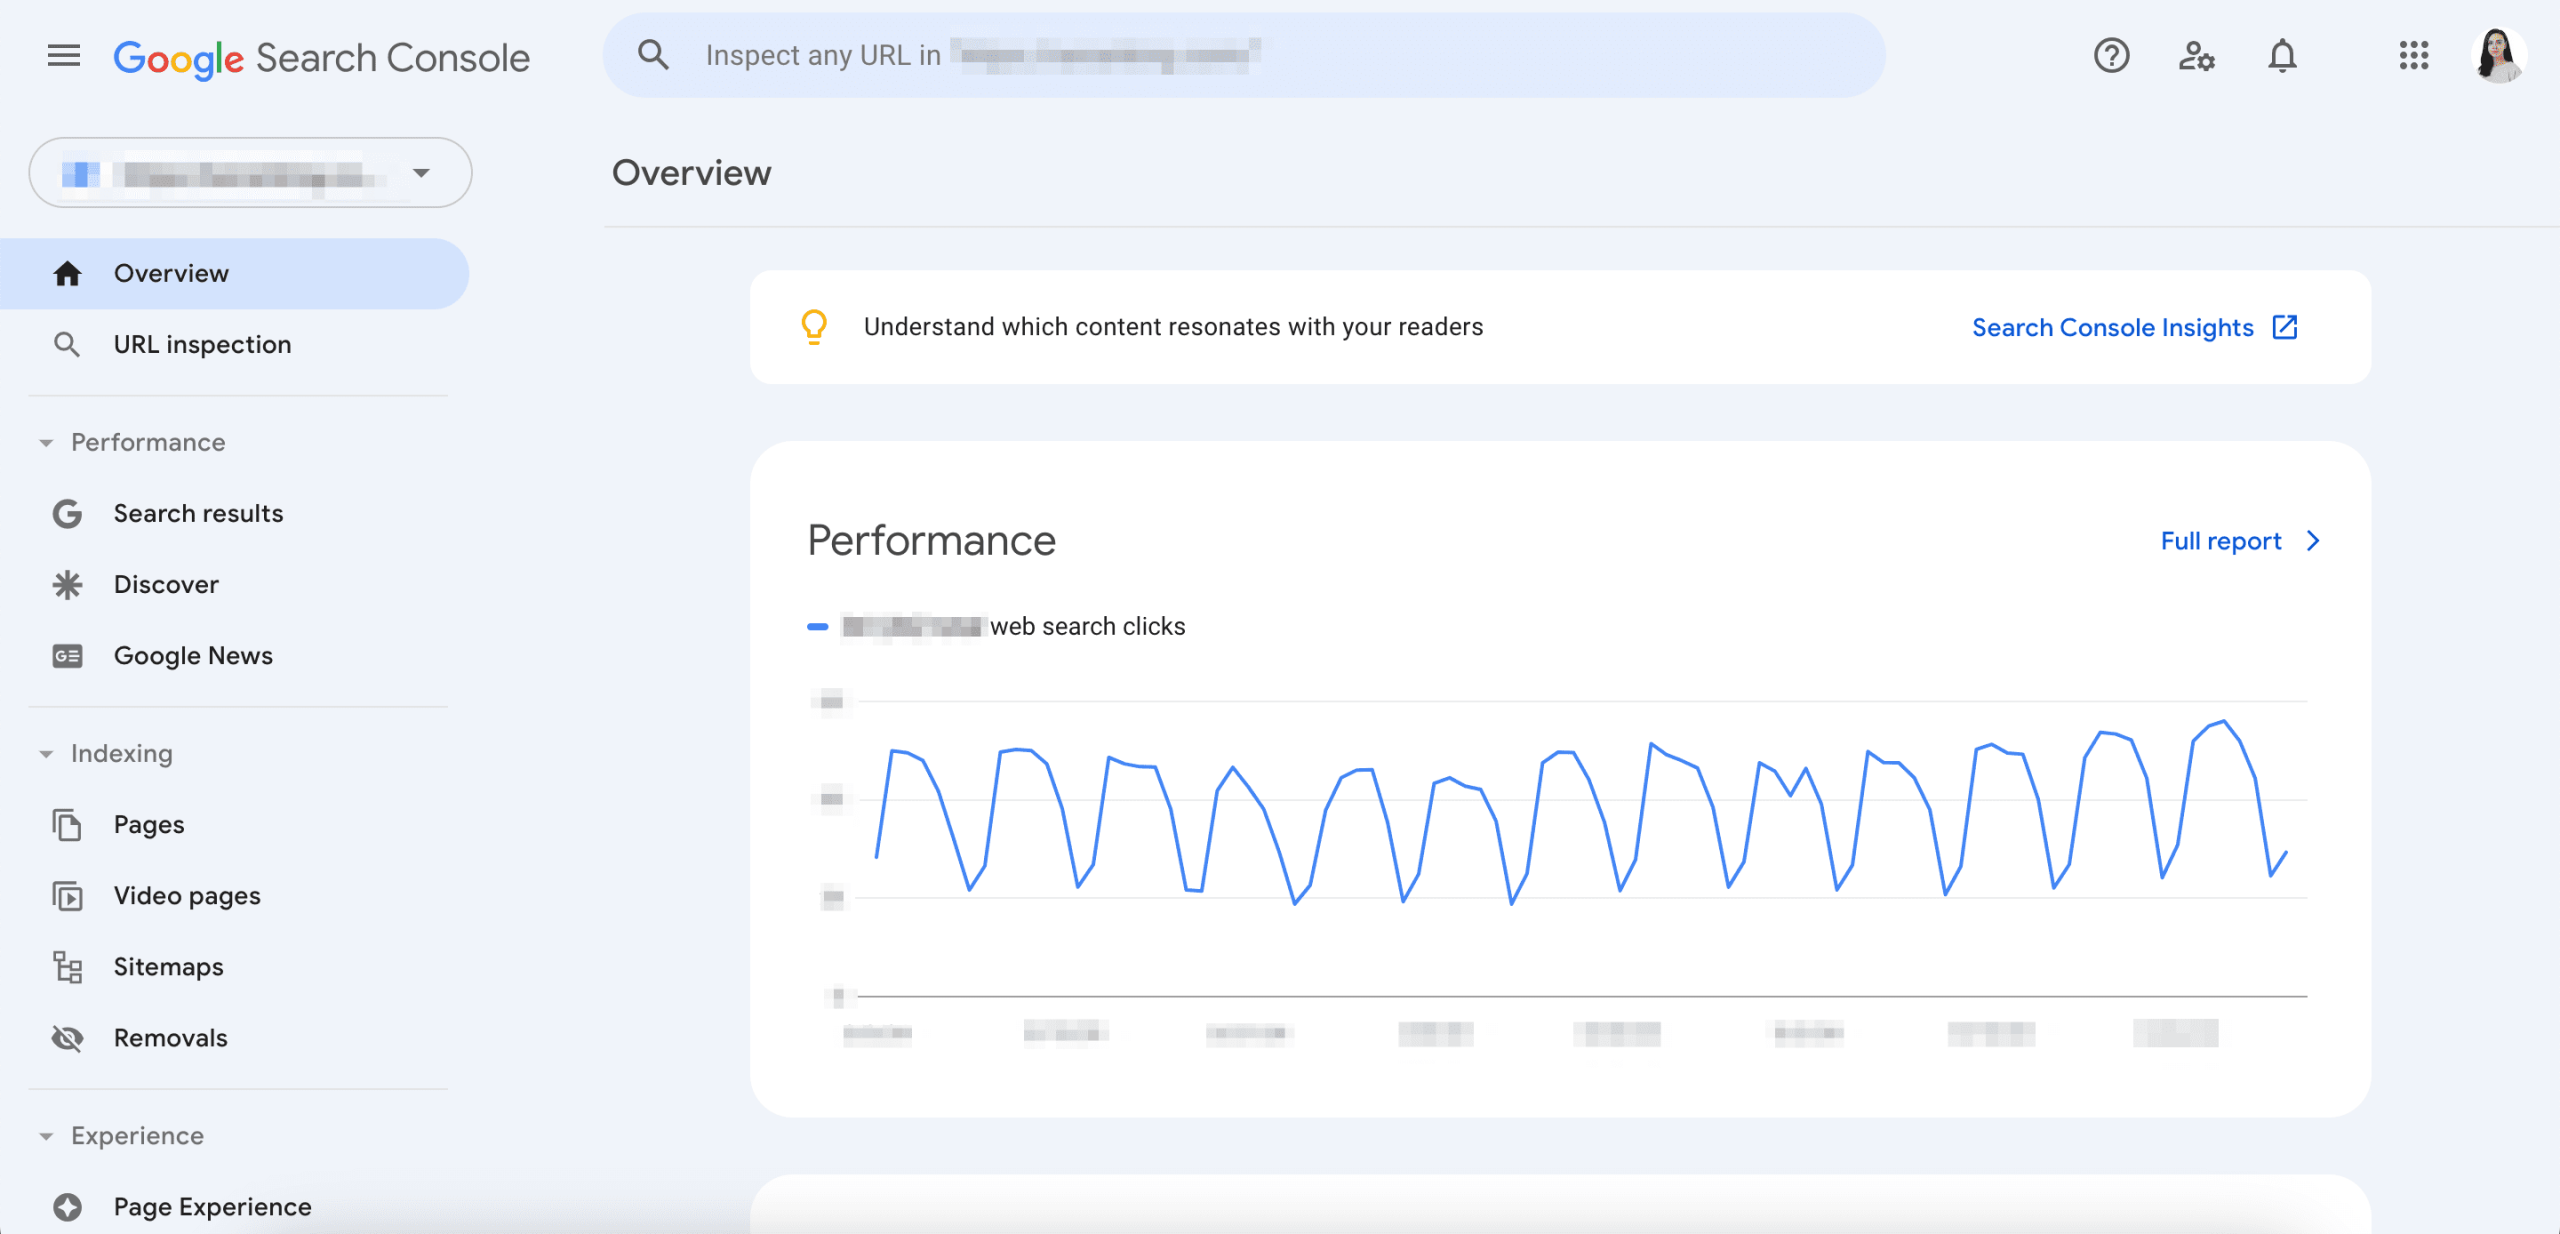
Task: Open the hamburger main menu
Action: pos(64,56)
